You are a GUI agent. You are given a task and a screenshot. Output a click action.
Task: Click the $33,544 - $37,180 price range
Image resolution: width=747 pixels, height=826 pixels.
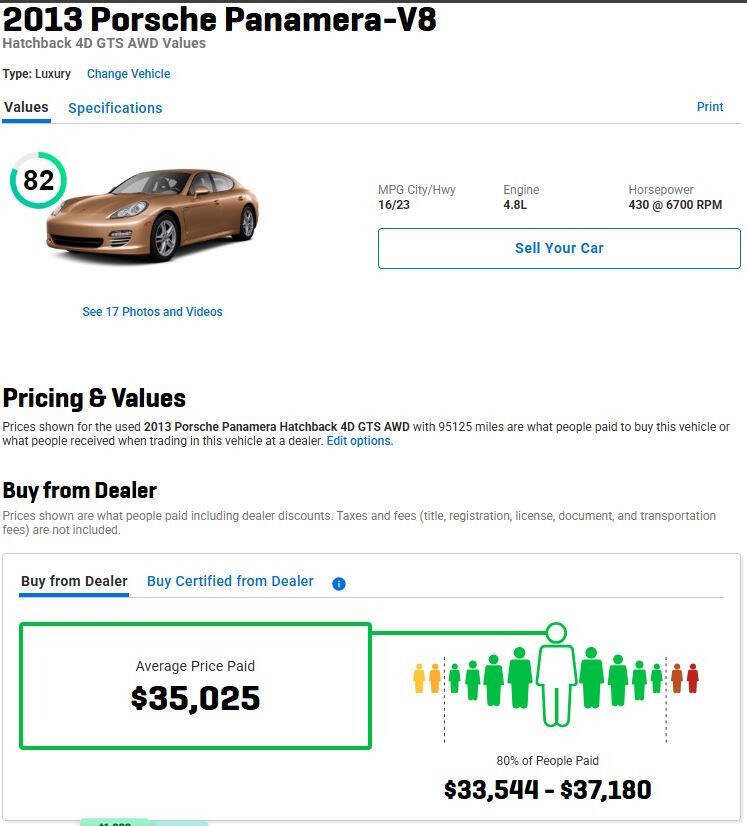[x=547, y=790]
